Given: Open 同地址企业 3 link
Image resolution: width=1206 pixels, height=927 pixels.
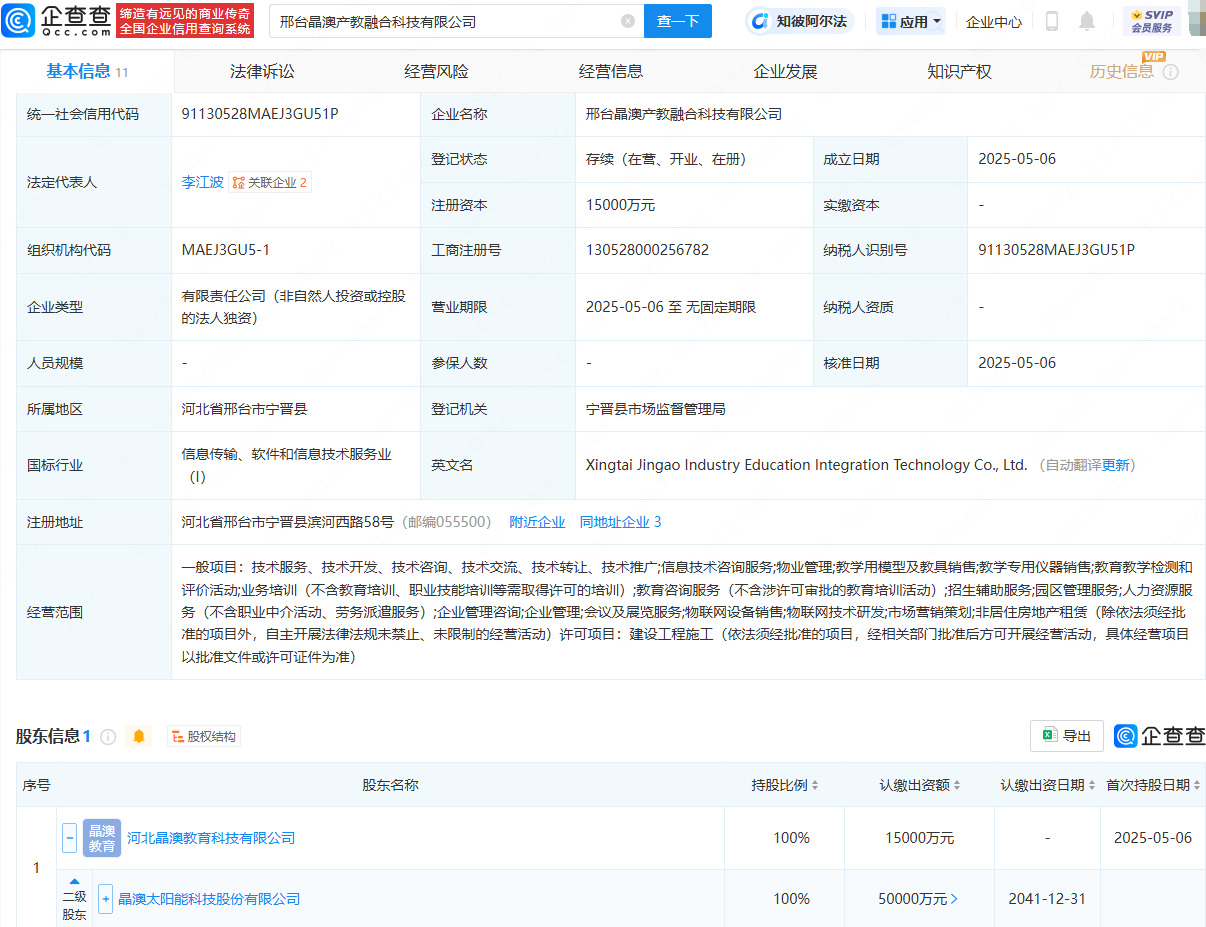Looking at the screenshot, I should tap(620, 522).
